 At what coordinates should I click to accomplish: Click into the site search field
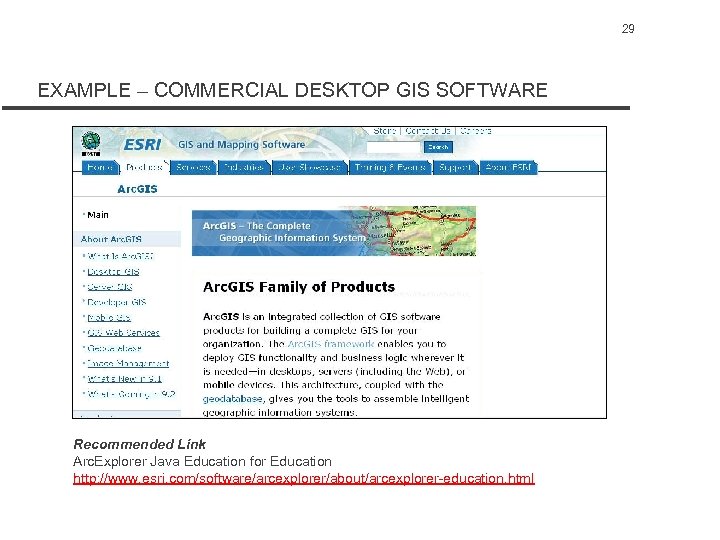pos(394,147)
